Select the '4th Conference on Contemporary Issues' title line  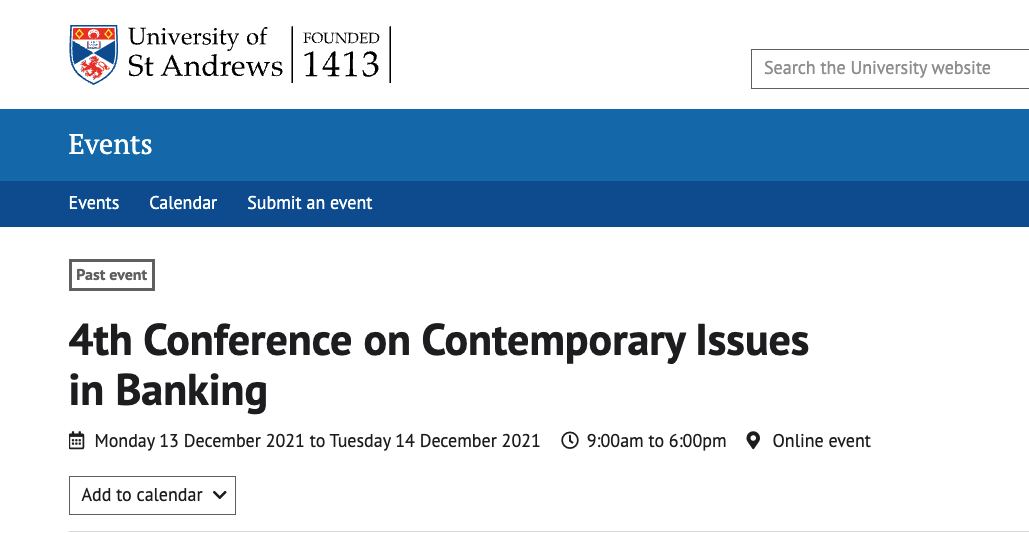pyautogui.click(x=438, y=340)
